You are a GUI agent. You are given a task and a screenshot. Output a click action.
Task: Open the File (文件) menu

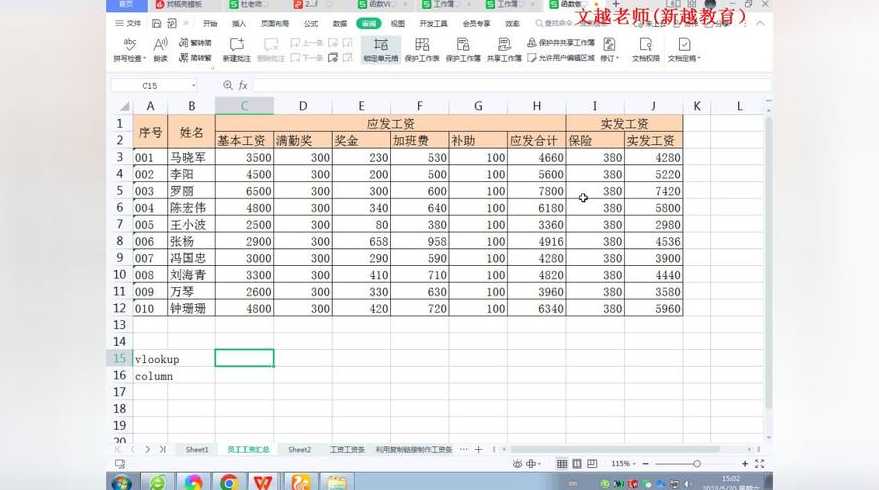click(128, 23)
